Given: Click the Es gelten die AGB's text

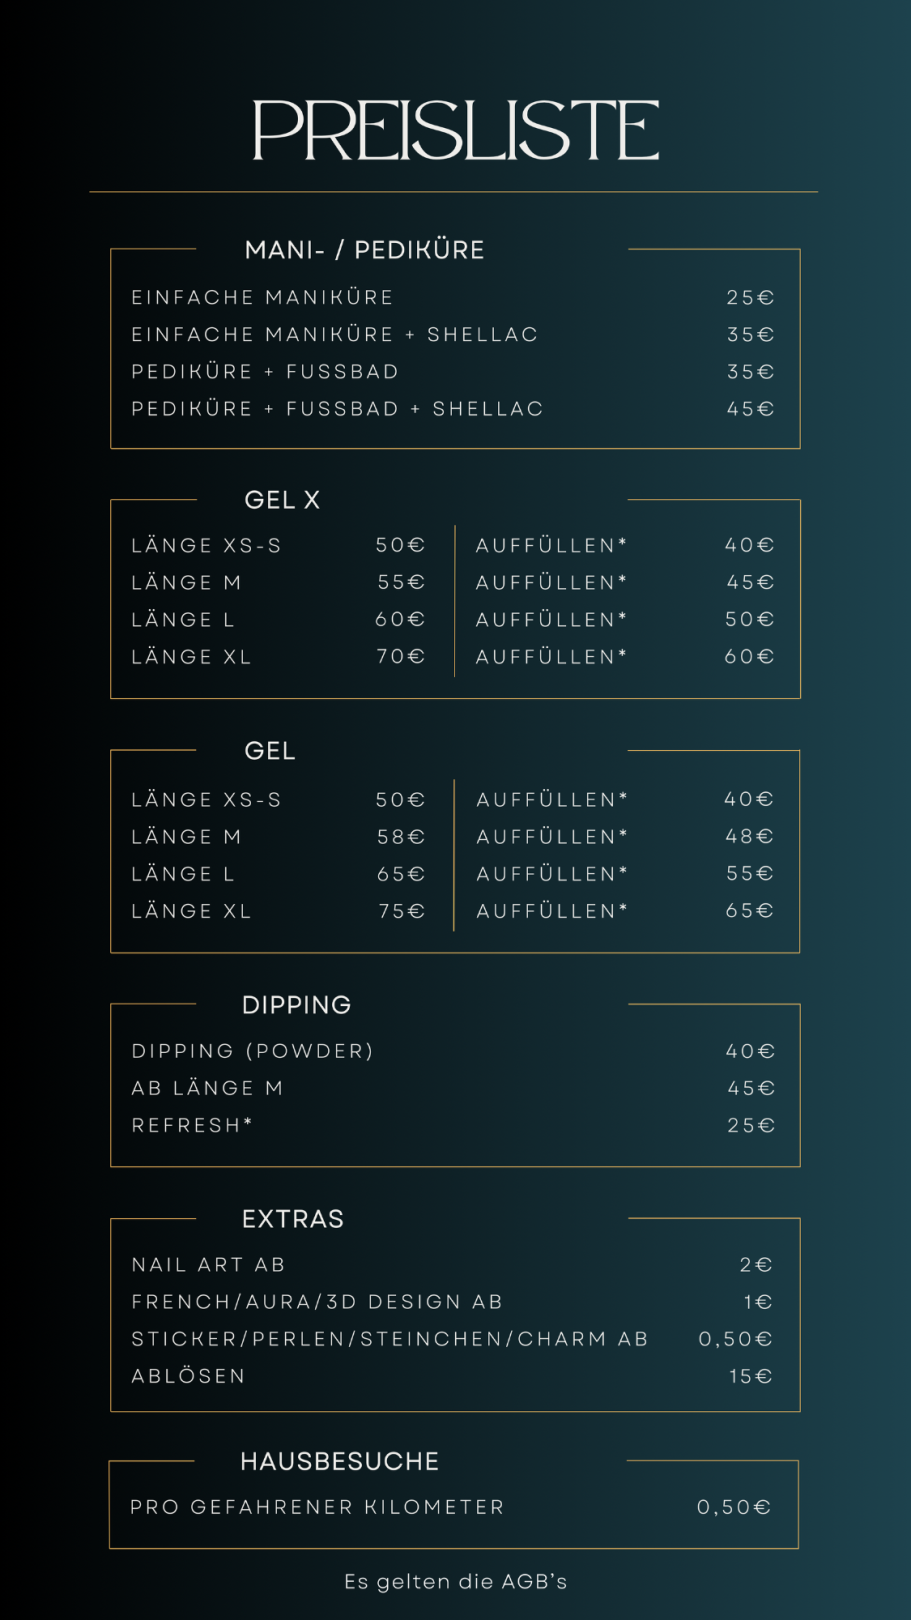Looking at the screenshot, I should pos(456,1582).
